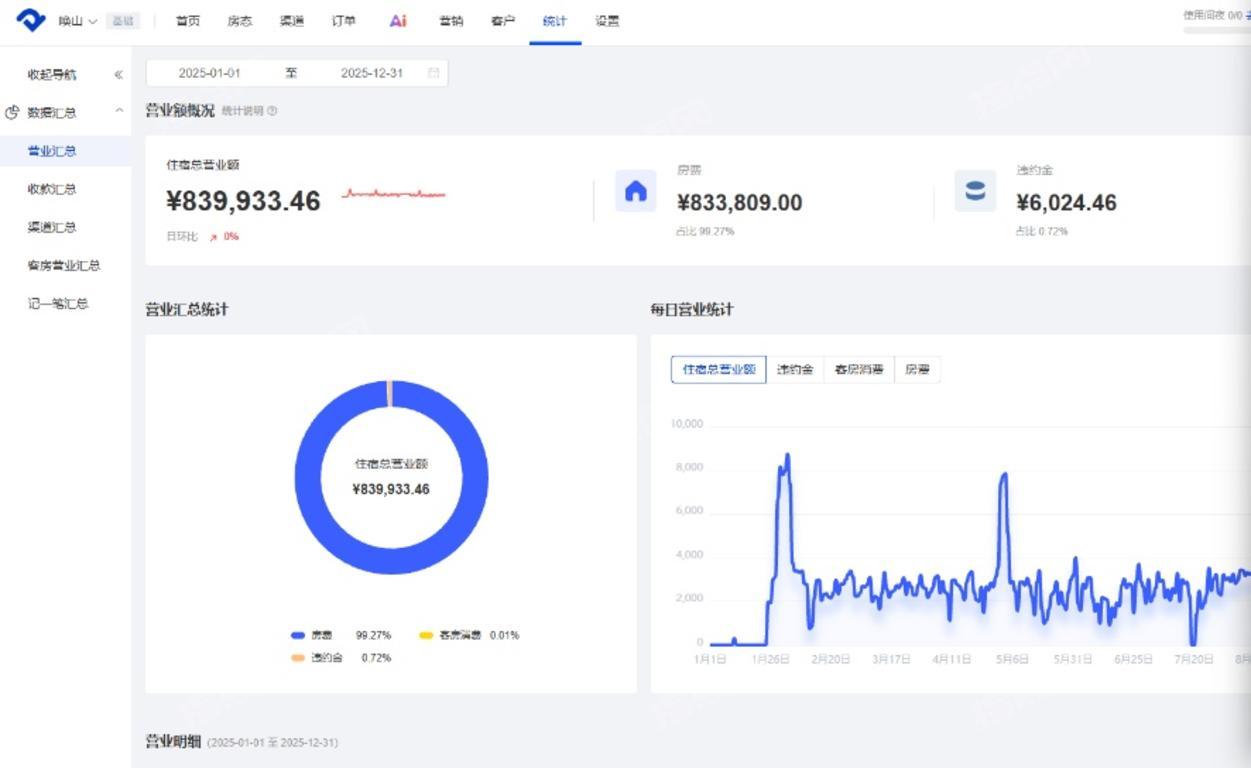Open the 订单 top menu
The width and height of the screenshot is (1251, 768).
(x=343, y=21)
